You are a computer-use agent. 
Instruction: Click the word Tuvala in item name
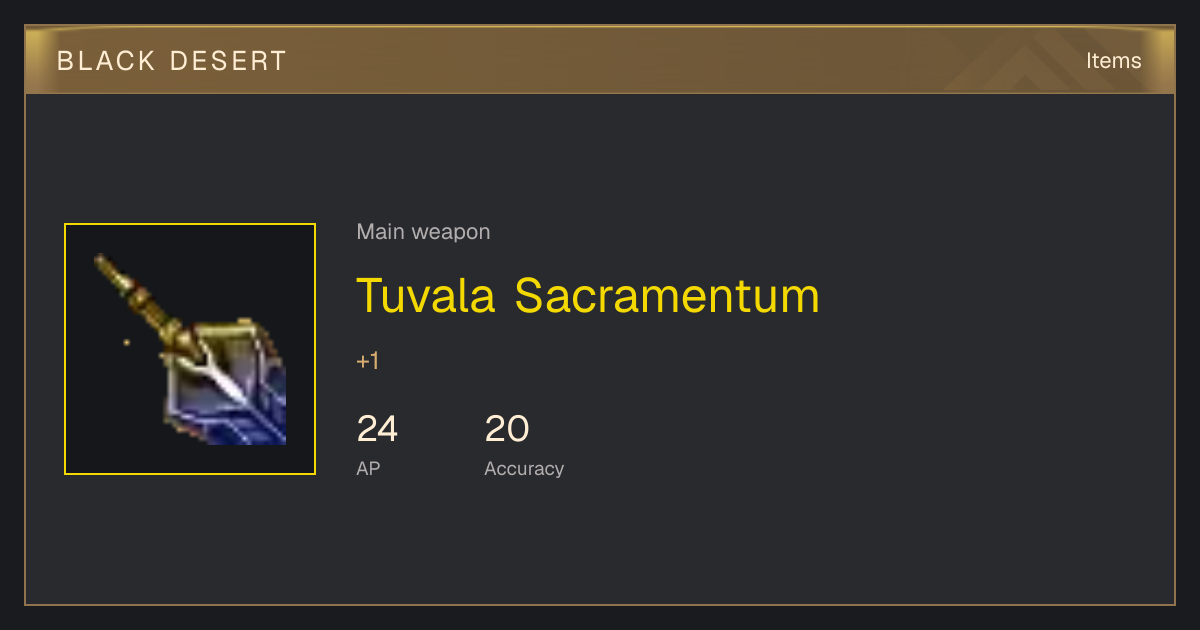click(x=426, y=295)
